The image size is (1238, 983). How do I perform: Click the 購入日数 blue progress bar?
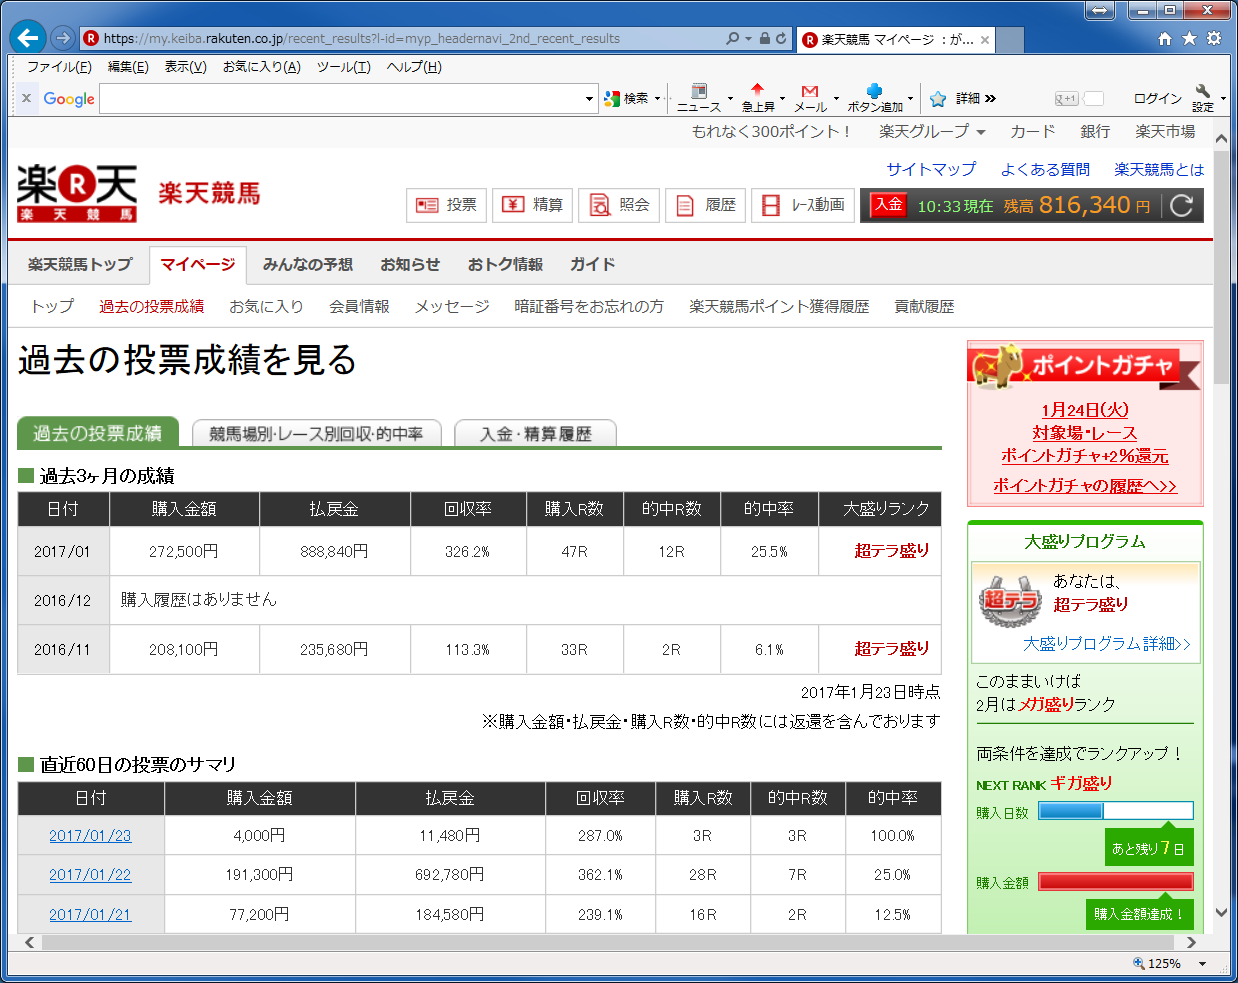(x=1116, y=811)
